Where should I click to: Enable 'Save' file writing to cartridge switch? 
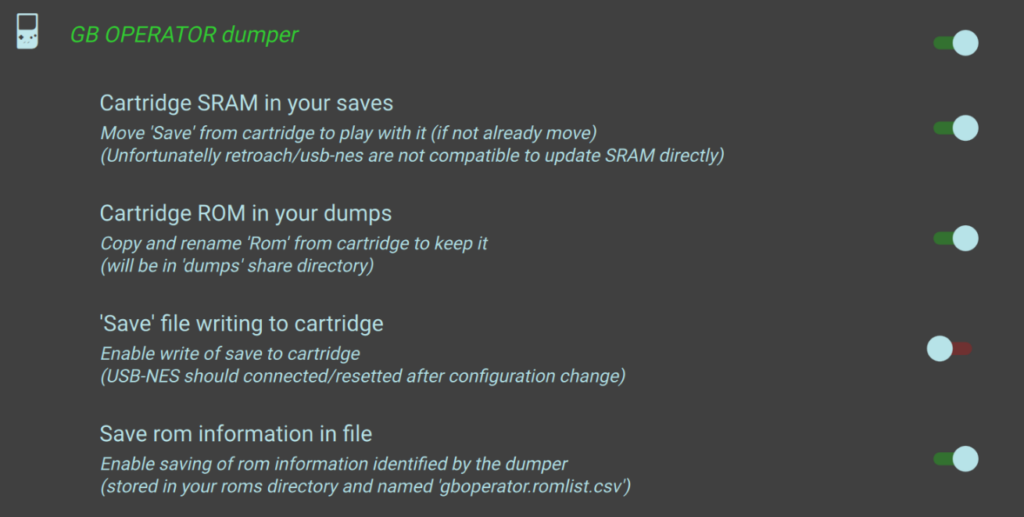click(949, 348)
